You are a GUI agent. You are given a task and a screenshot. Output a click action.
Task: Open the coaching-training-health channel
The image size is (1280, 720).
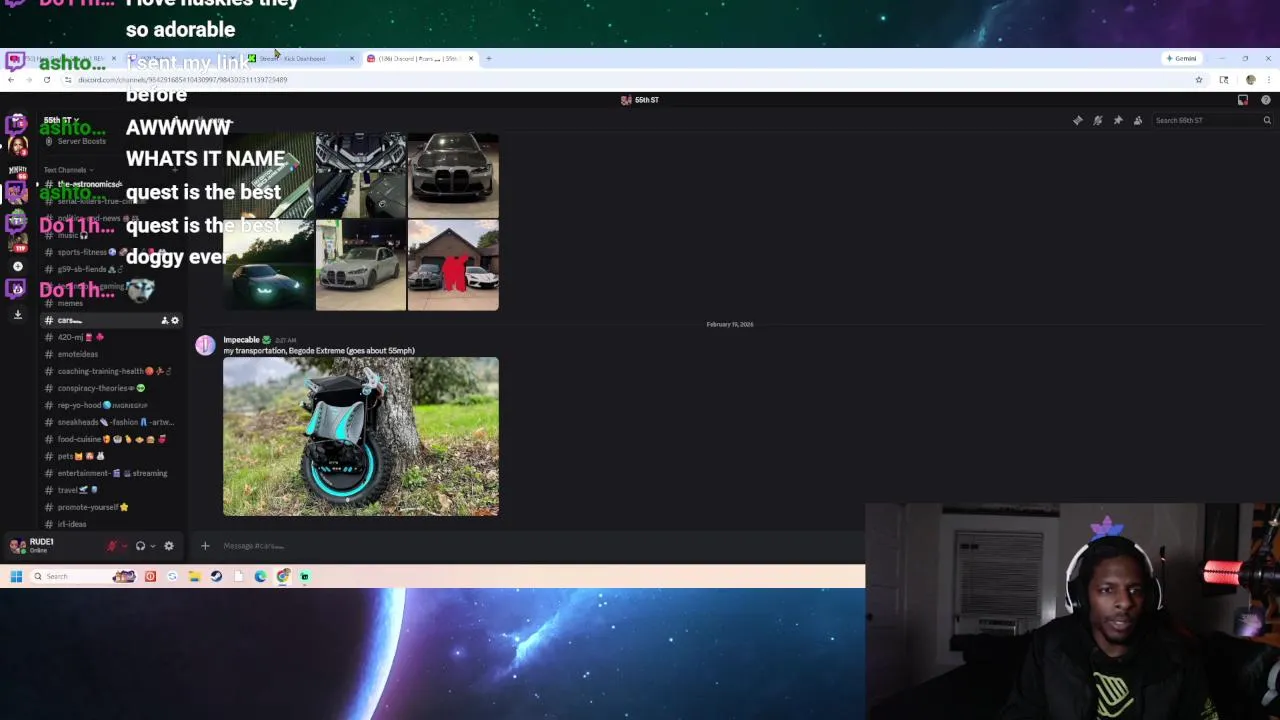110,371
